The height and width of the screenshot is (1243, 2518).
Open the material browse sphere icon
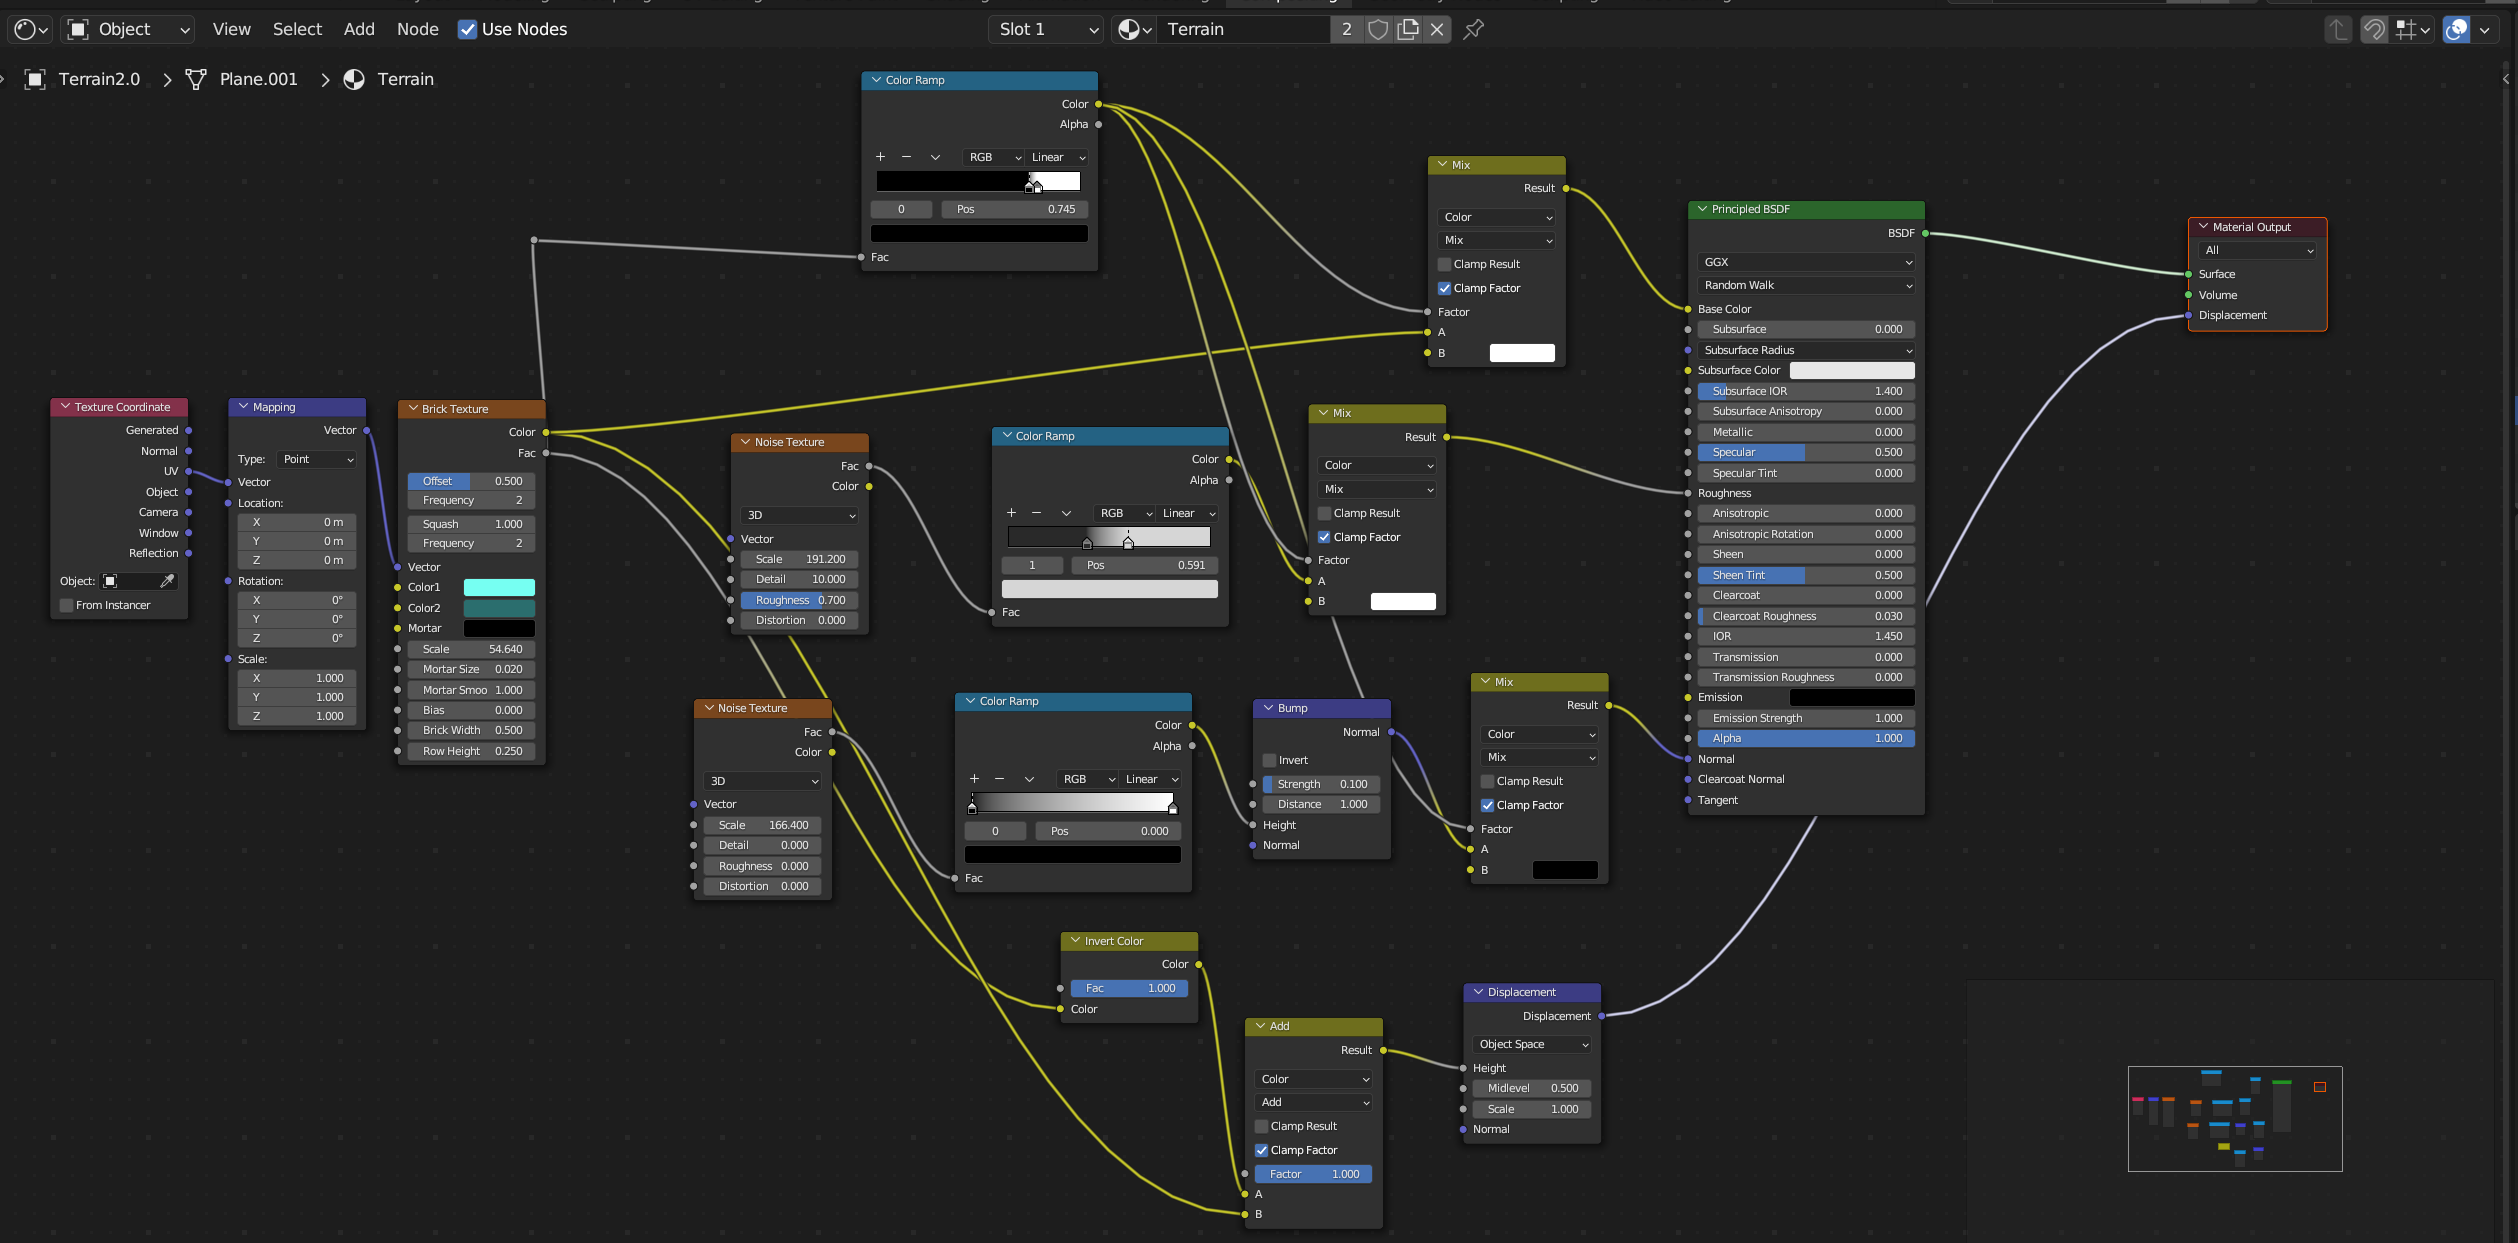(1134, 29)
